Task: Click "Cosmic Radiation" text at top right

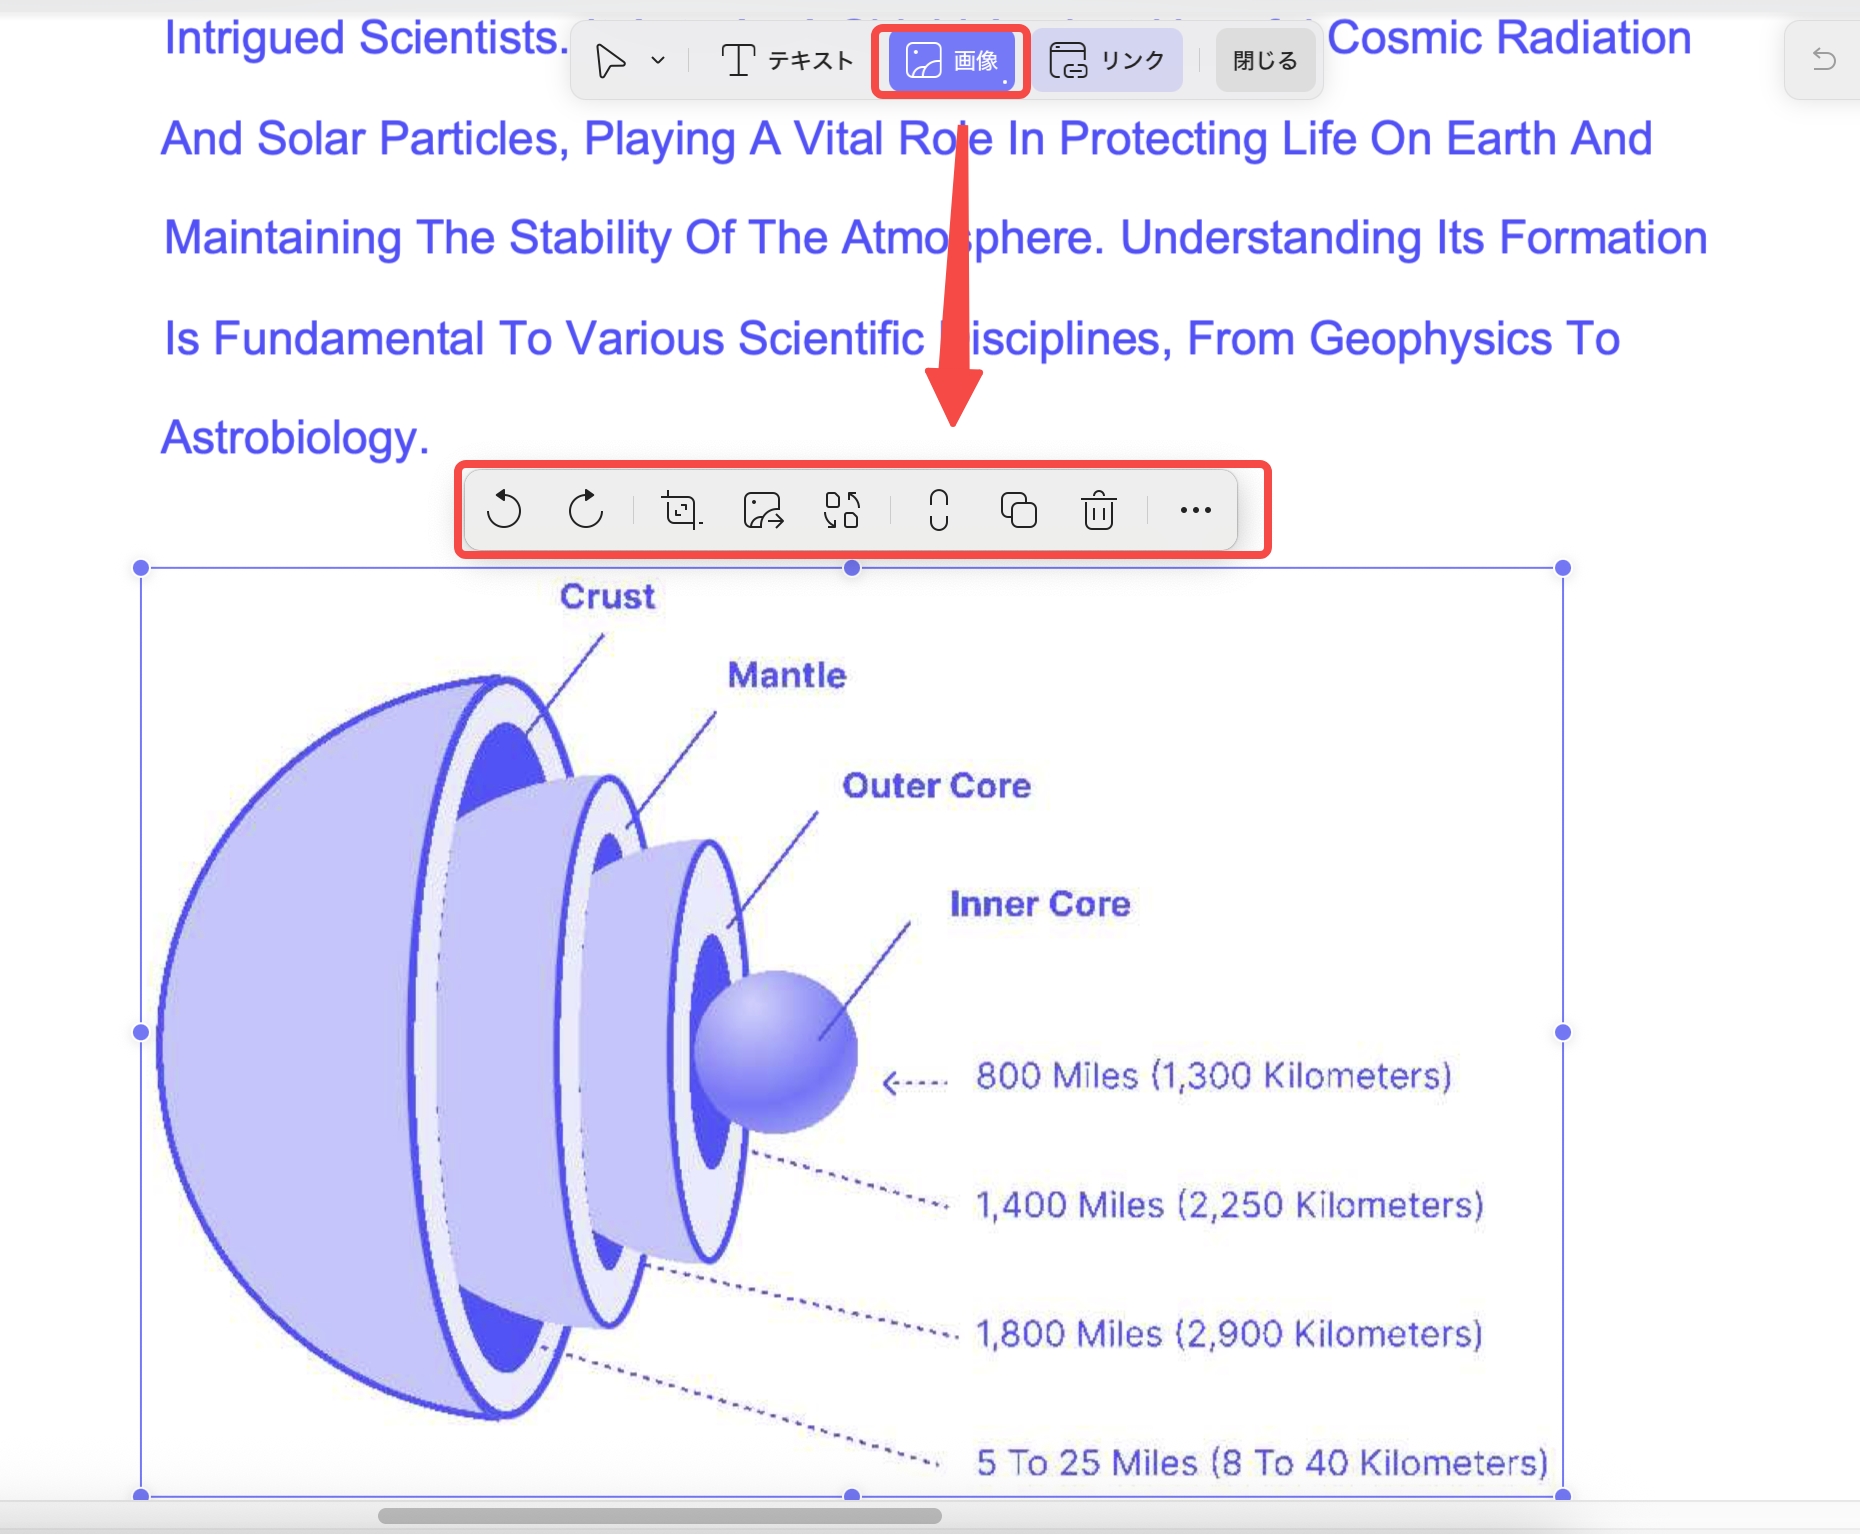Action: point(1509,38)
